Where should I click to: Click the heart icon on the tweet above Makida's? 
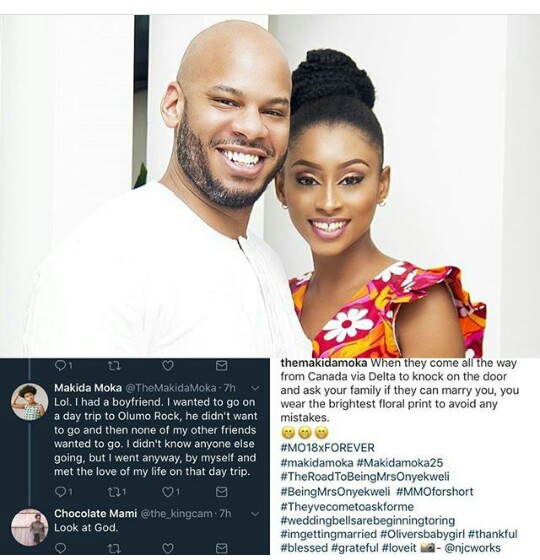(168, 365)
